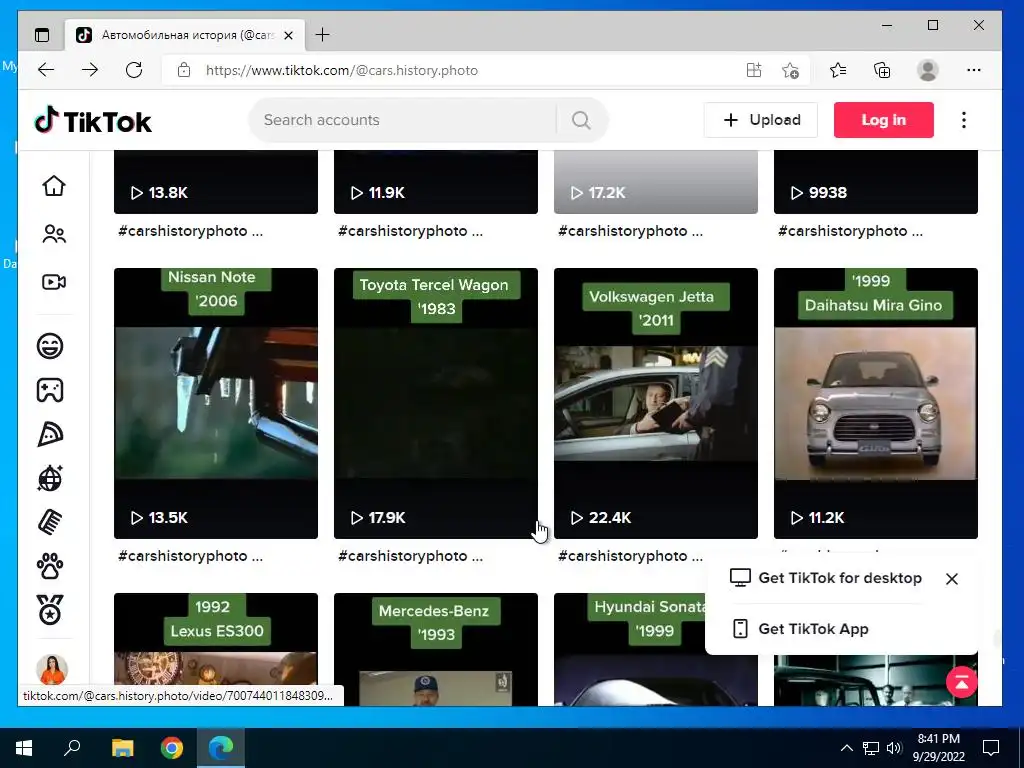This screenshot has width=1024, height=768.
Task: Click the Log in button
Action: [884, 120]
